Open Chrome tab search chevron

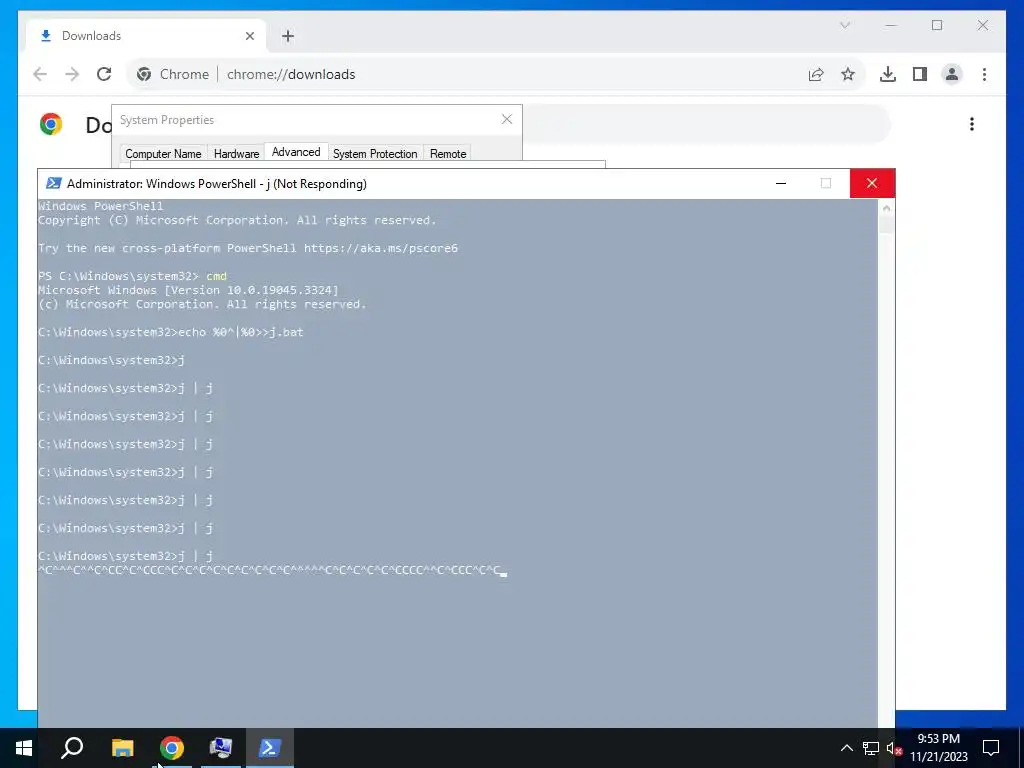click(x=844, y=25)
